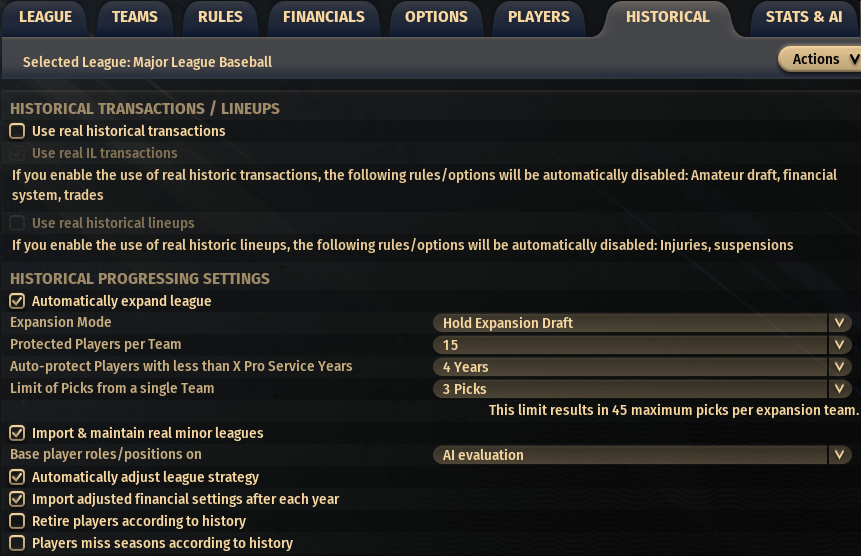Enable use real historical transactions

[17, 131]
